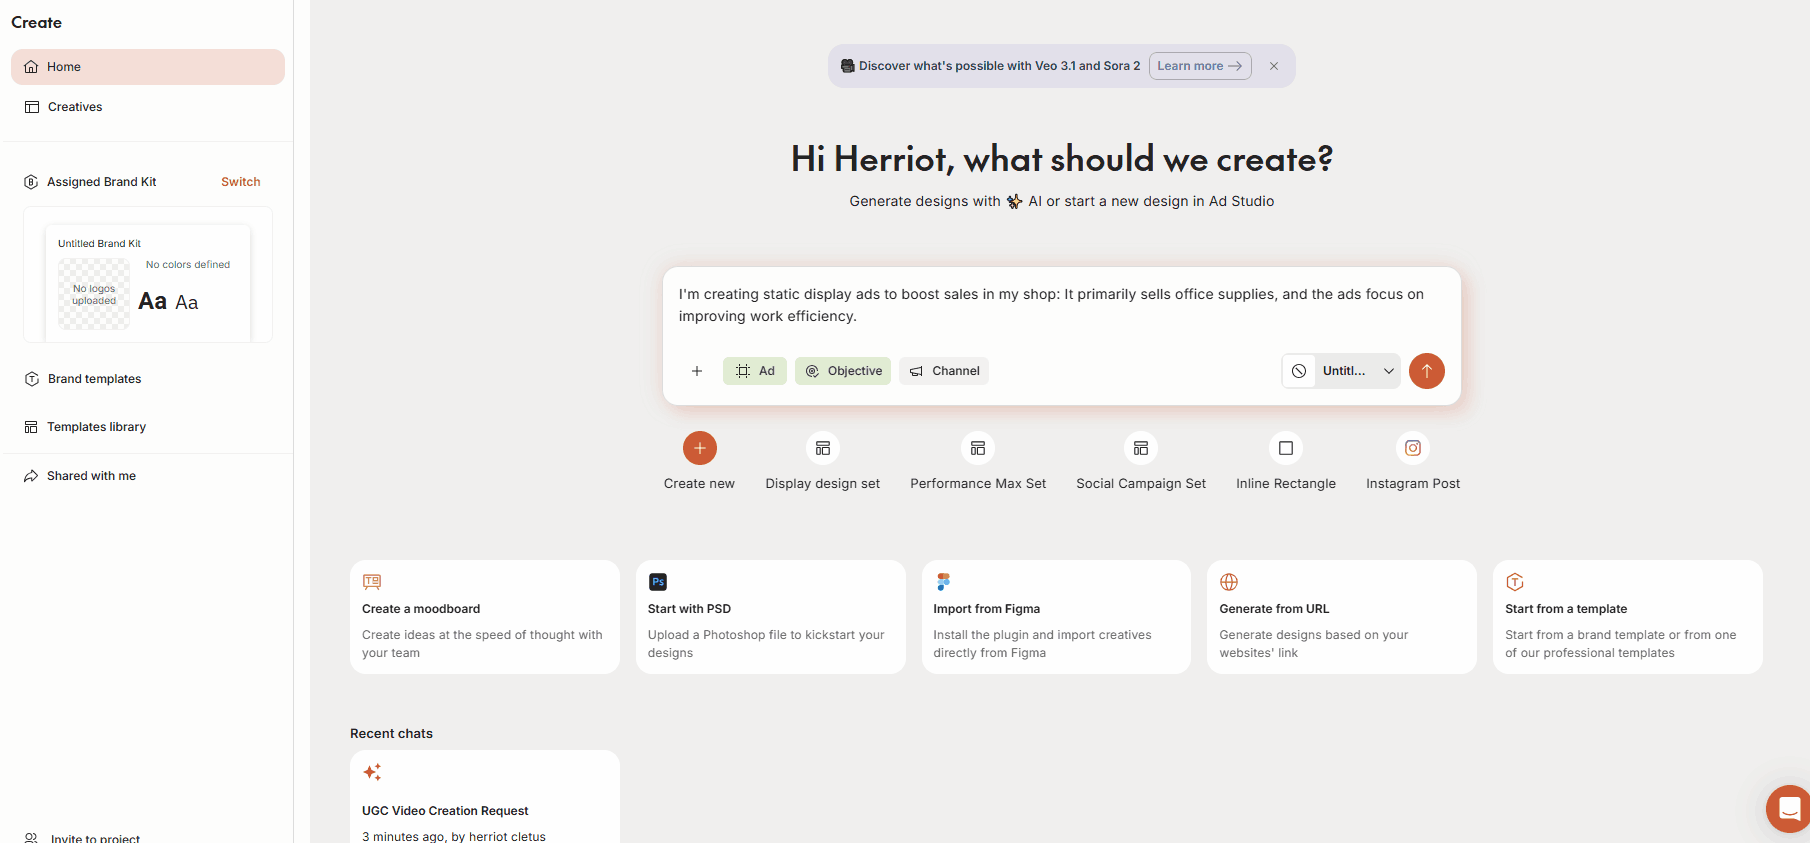Select the Display design set icon
The image size is (1810, 843).
pos(822,448)
